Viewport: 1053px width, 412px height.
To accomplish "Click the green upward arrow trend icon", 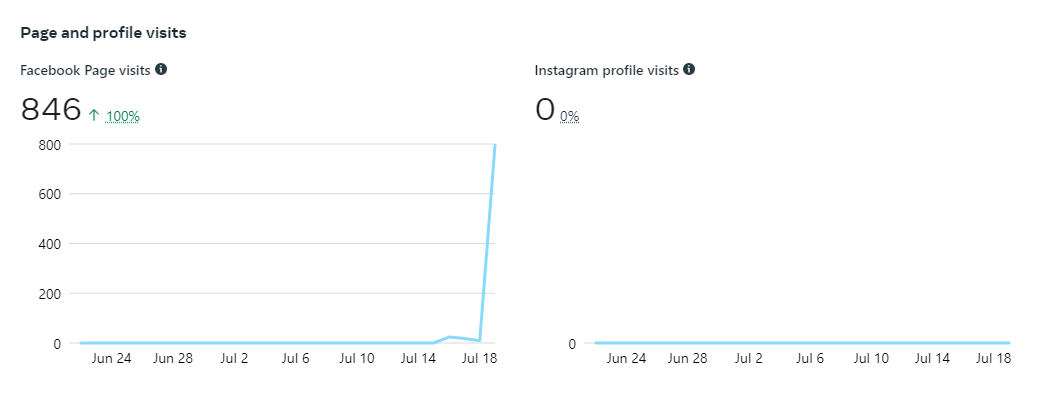I will pyautogui.click(x=95, y=116).
